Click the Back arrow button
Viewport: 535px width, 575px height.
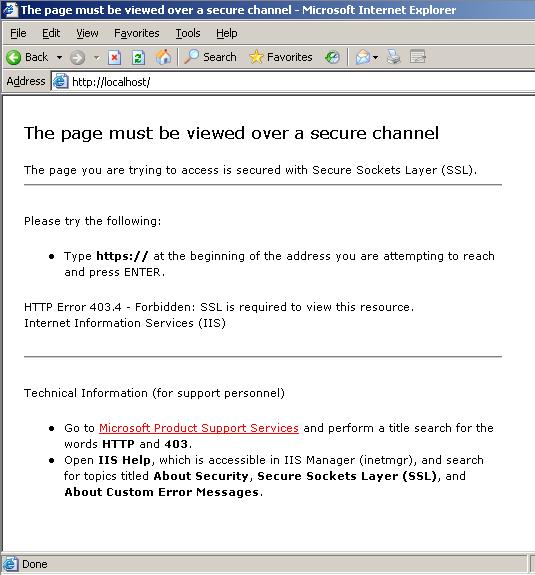[x=28, y=57]
